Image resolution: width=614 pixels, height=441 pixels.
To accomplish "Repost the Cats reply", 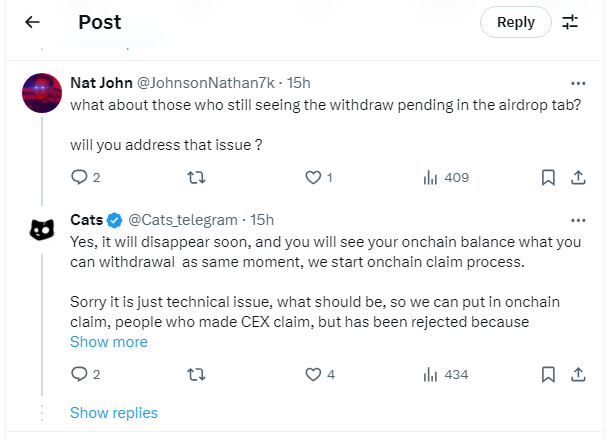I will coord(197,374).
